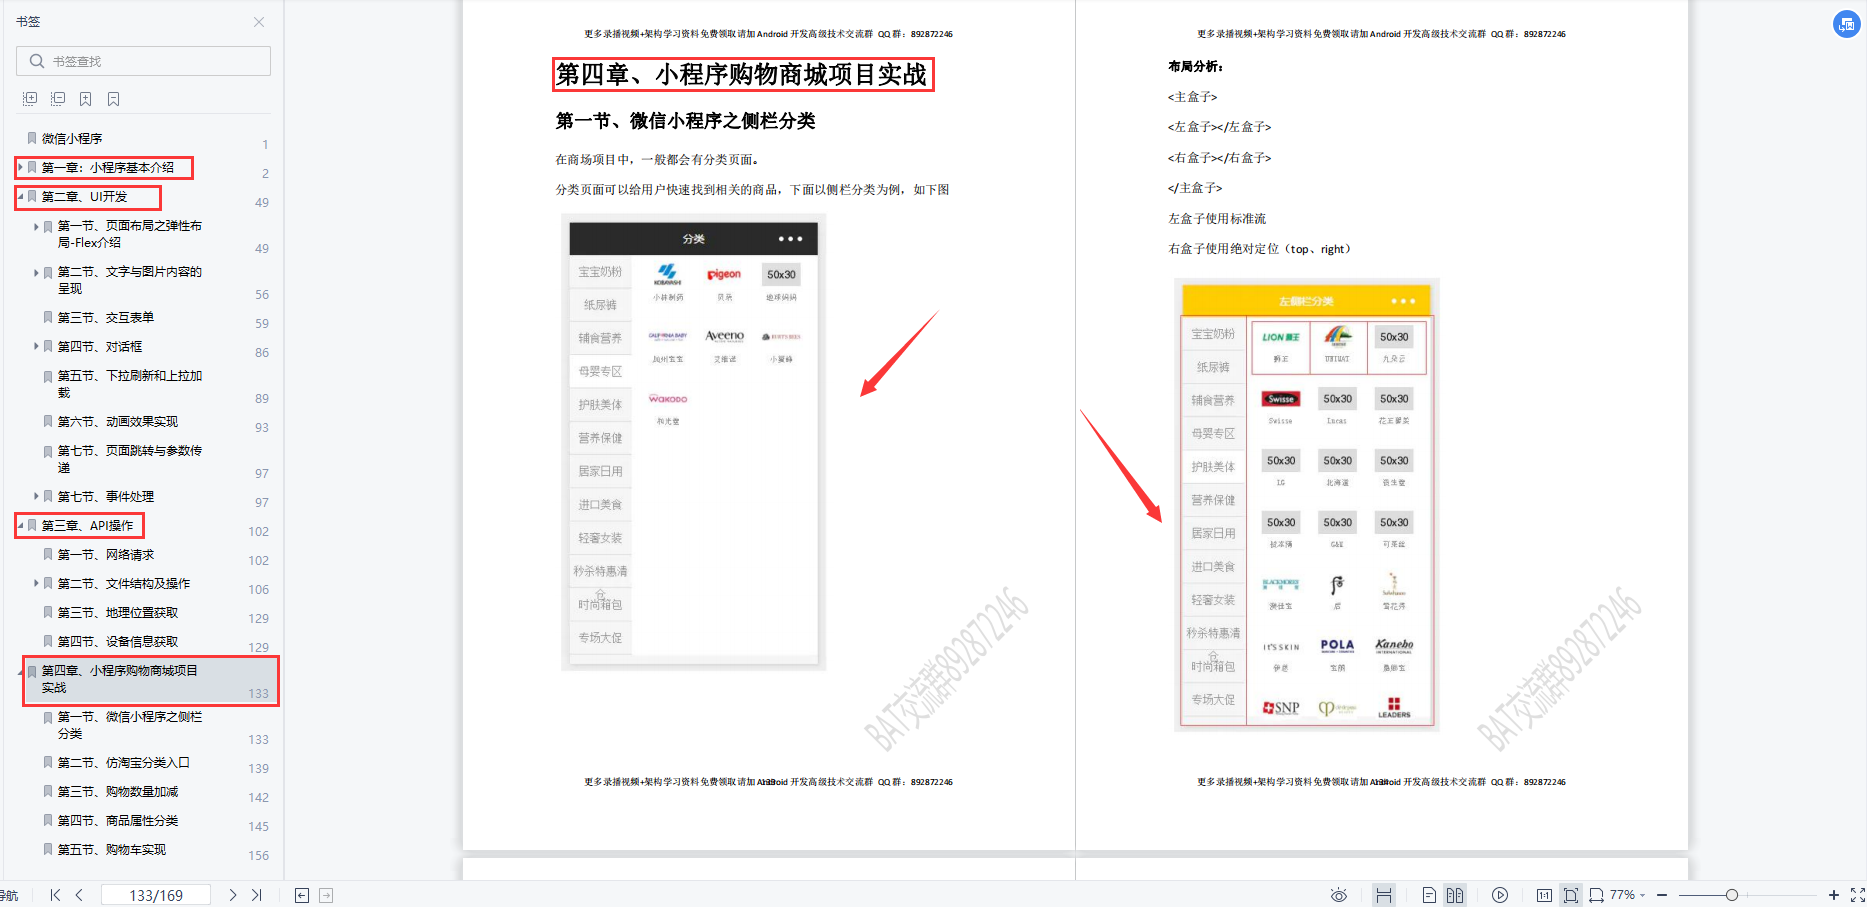Image resolution: width=1867 pixels, height=907 pixels.
Task: Click the zoom in plus button
Action: point(1833,895)
